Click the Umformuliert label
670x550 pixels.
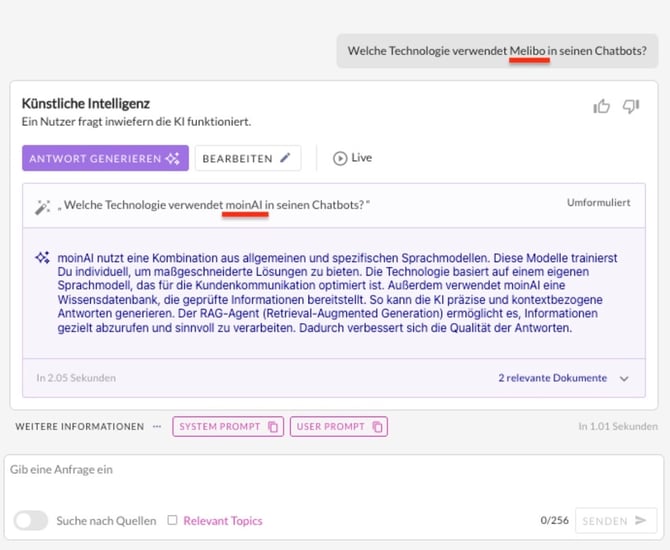598,202
